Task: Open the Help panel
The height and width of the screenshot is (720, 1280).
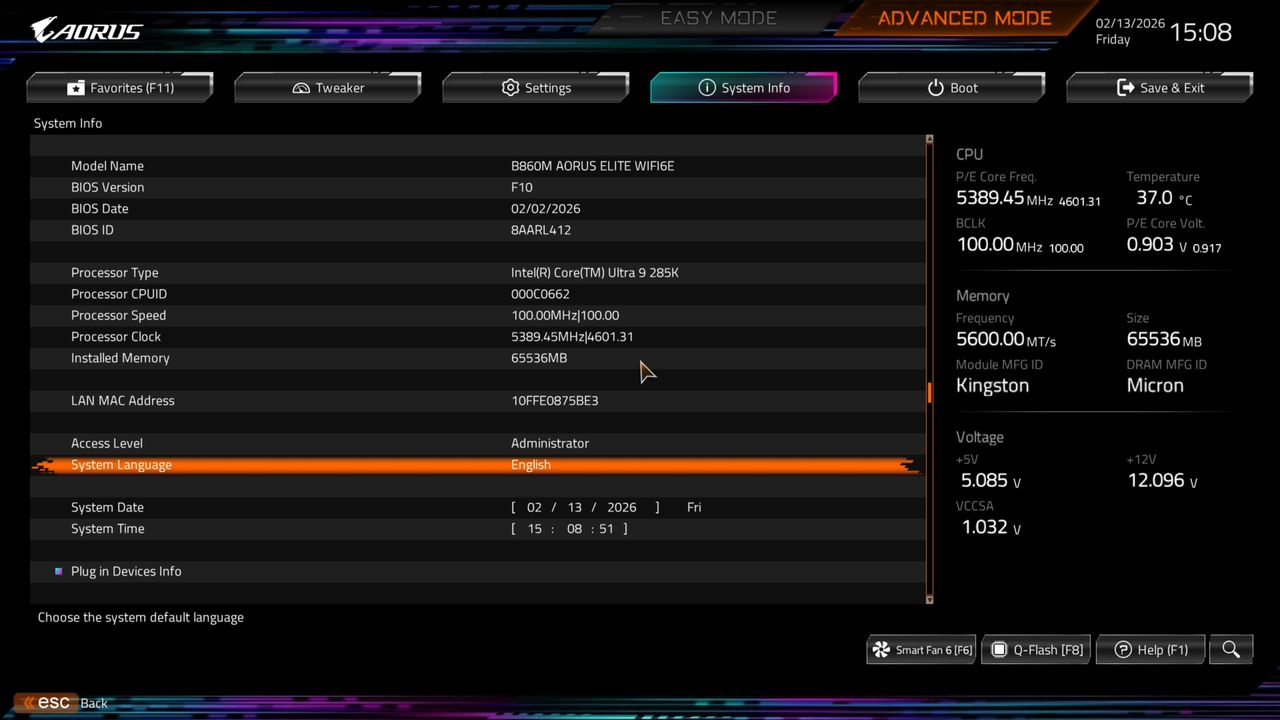Action: pyautogui.click(x=1150, y=649)
